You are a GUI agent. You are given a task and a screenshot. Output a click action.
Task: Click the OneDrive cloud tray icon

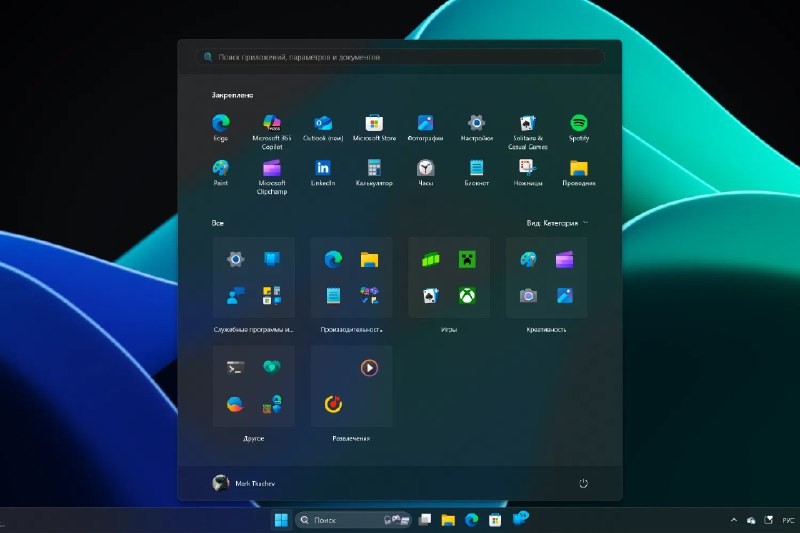(x=751, y=520)
